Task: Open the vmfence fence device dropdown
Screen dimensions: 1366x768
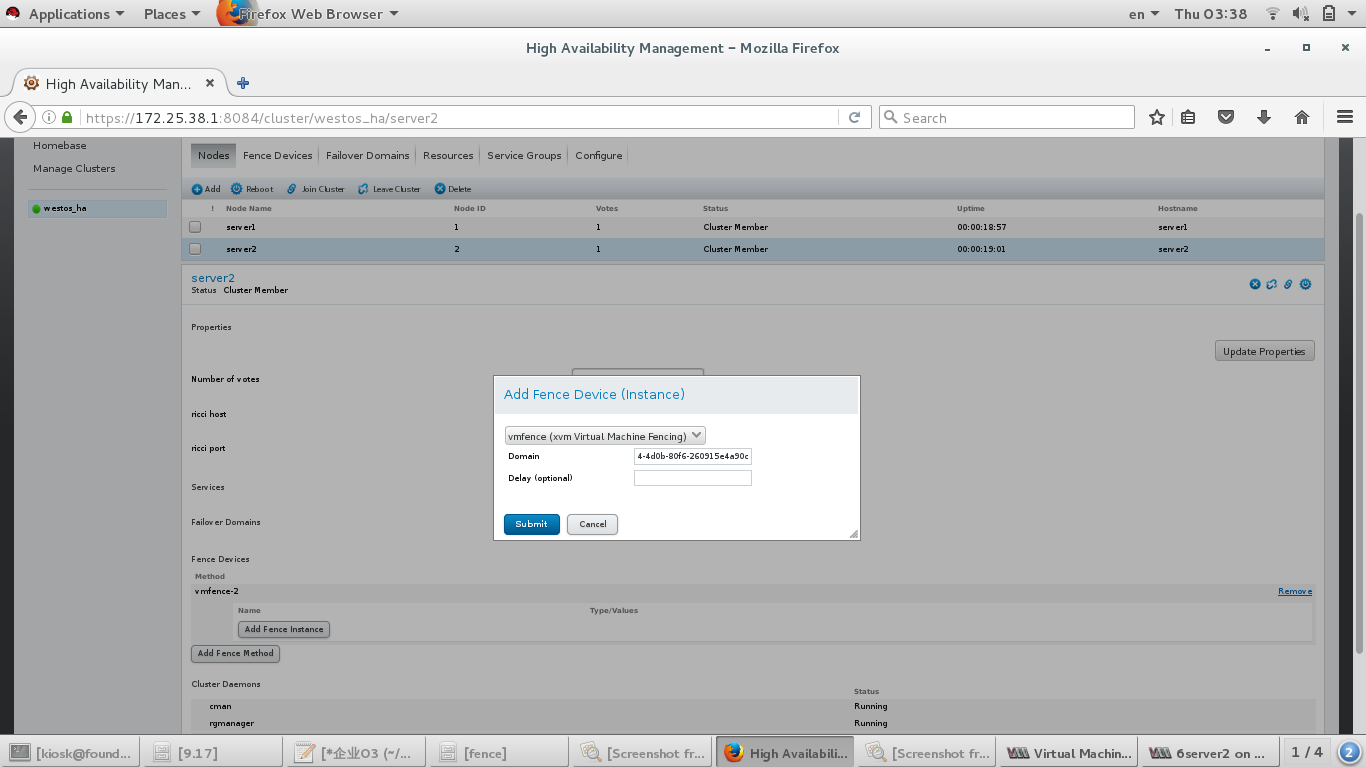Action: click(x=605, y=436)
